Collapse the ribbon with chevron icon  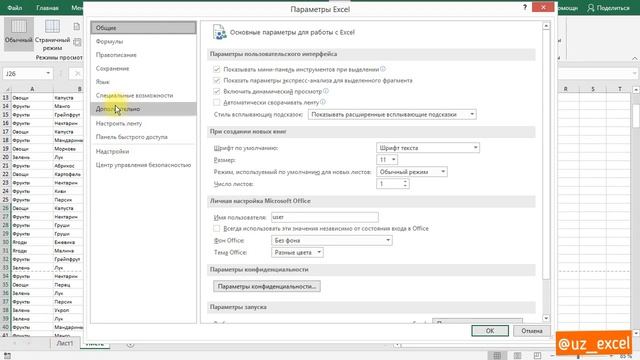(x=635, y=58)
